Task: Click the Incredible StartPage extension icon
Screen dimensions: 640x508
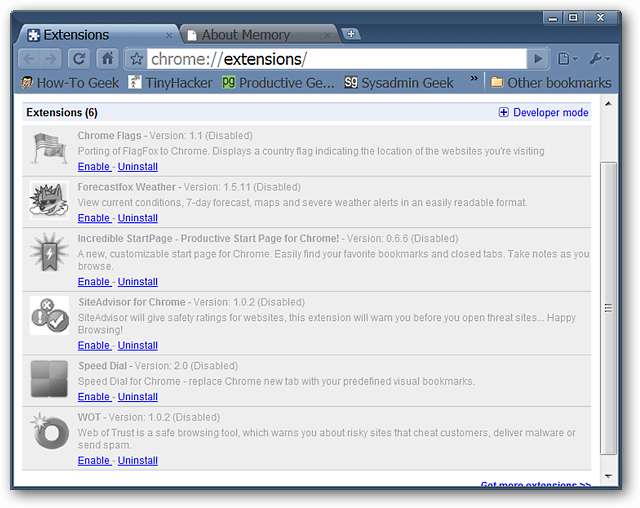Action: [x=49, y=253]
